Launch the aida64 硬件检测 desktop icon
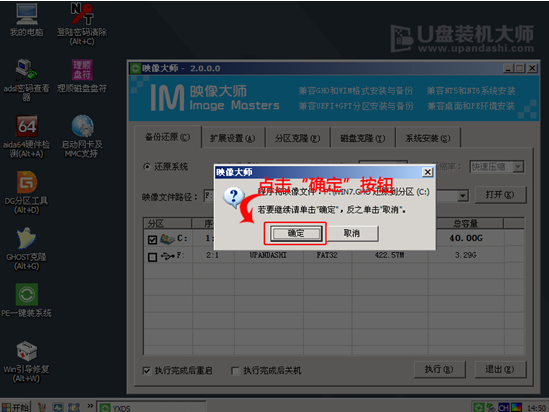549x412 pixels. [27, 136]
